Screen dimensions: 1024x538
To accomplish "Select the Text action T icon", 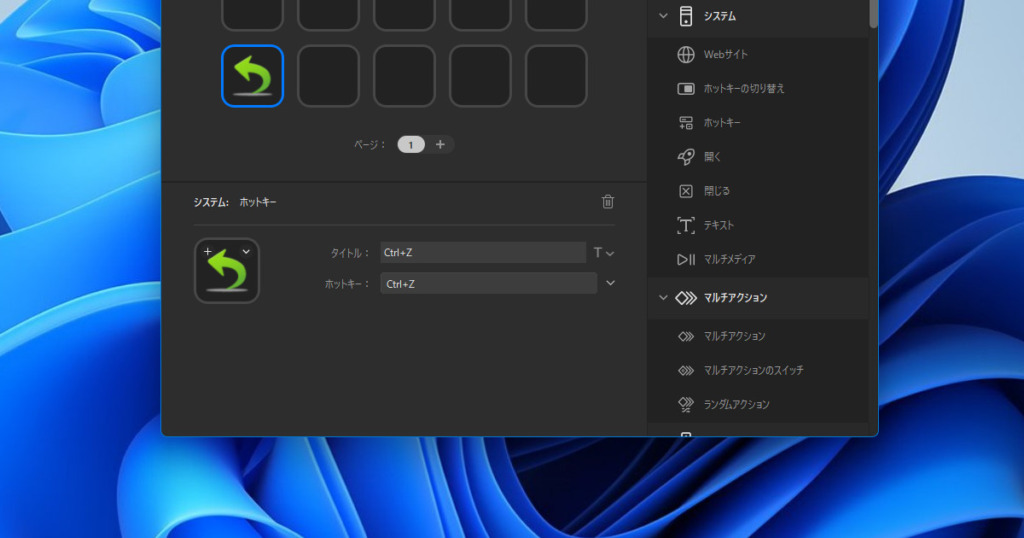I will [685, 225].
